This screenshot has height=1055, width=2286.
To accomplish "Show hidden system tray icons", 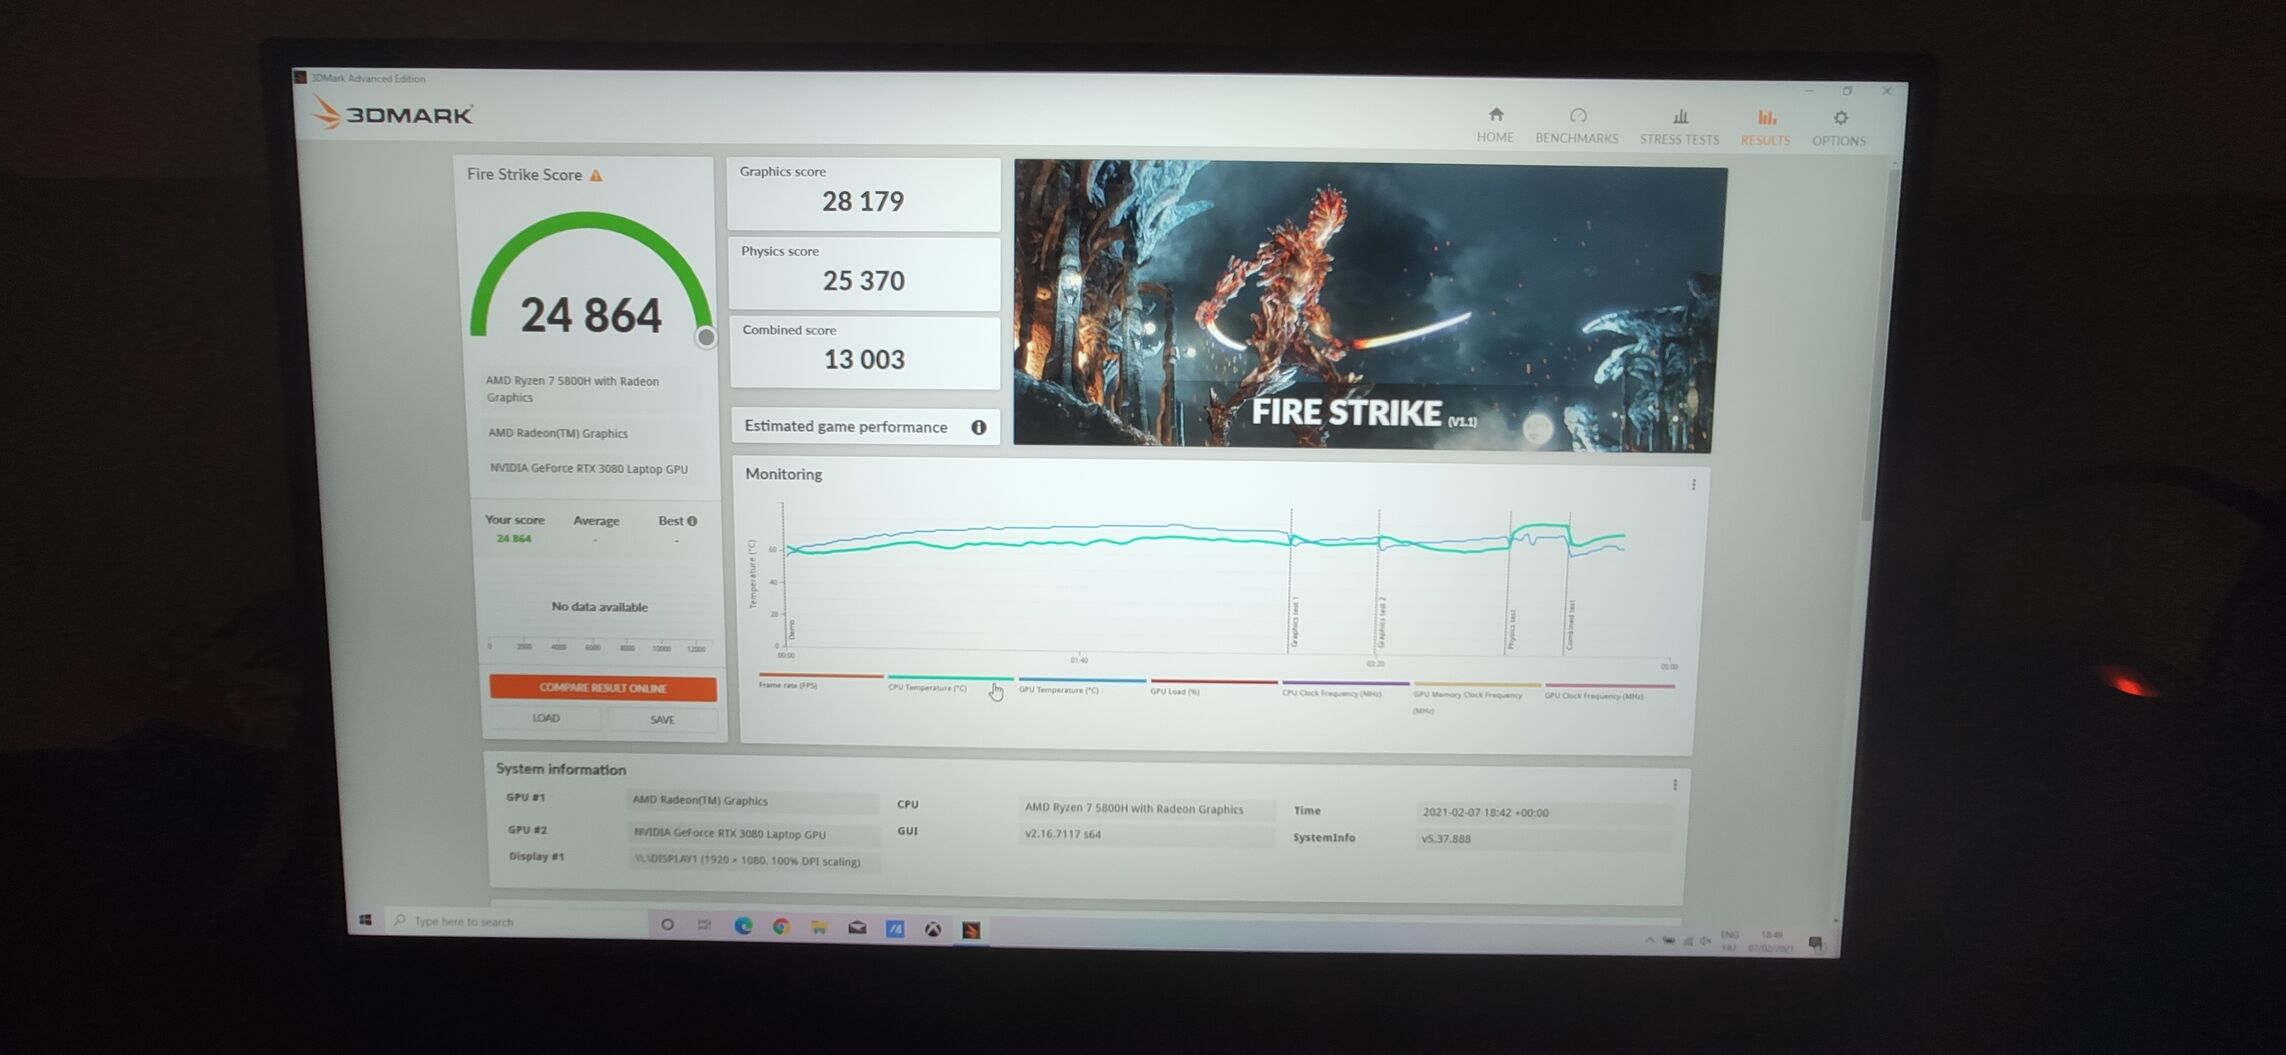I will [x=1649, y=940].
